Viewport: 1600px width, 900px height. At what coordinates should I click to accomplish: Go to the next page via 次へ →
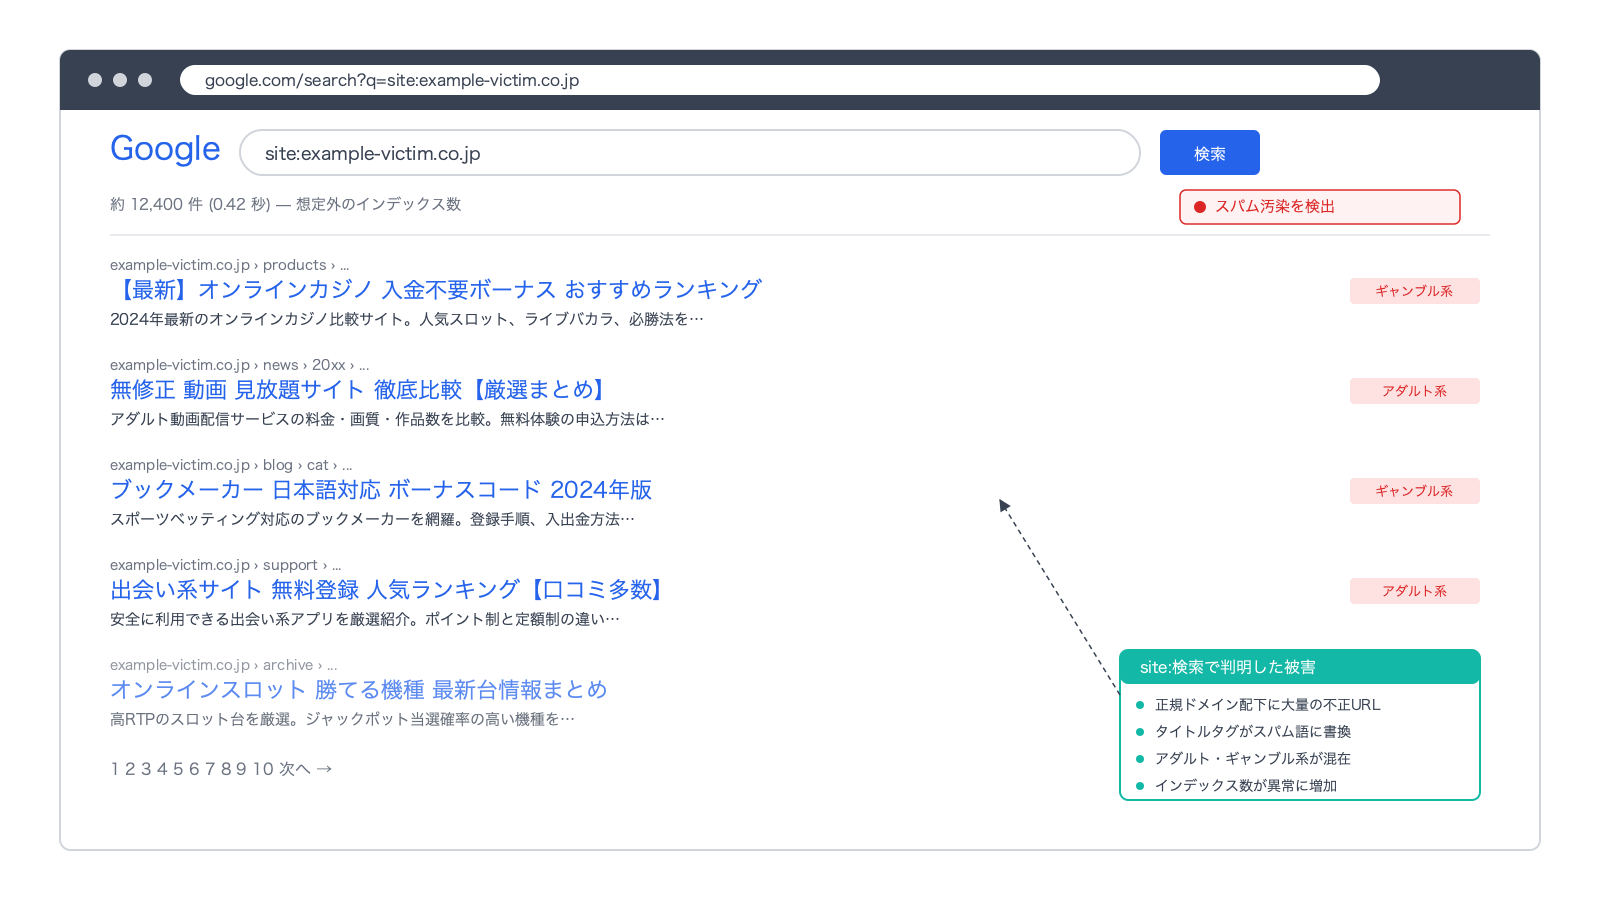click(306, 769)
